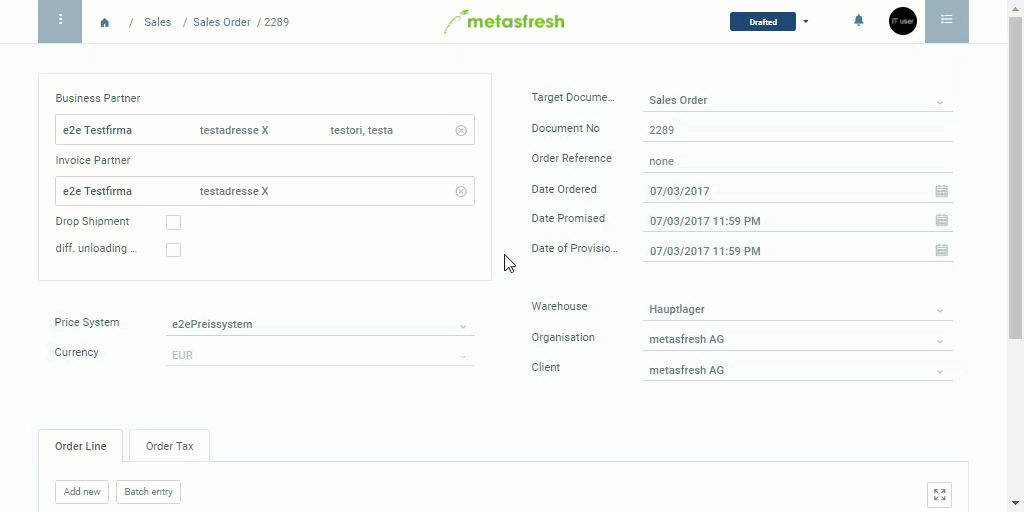Click the Invoice Partner label
The image size is (1024, 512).
coord(93,160)
